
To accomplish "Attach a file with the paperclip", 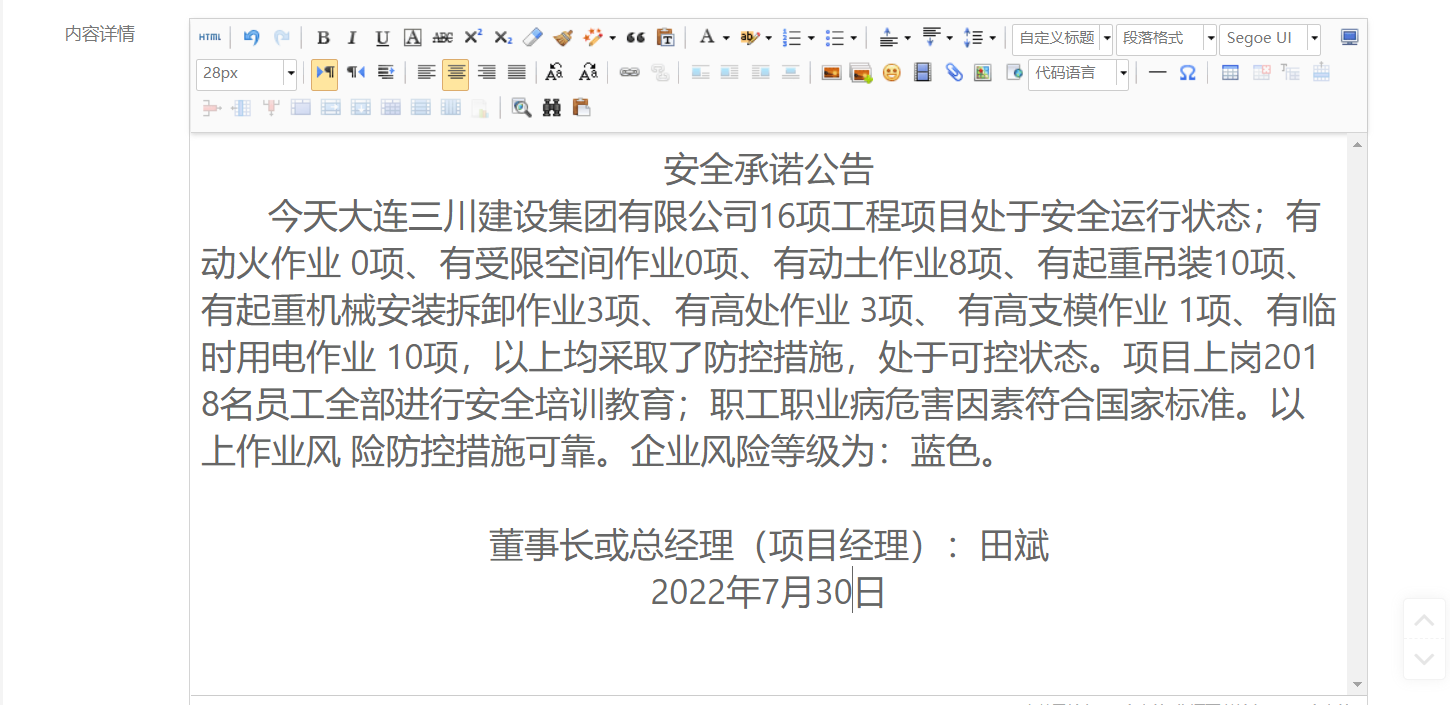I will click(x=954, y=72).
